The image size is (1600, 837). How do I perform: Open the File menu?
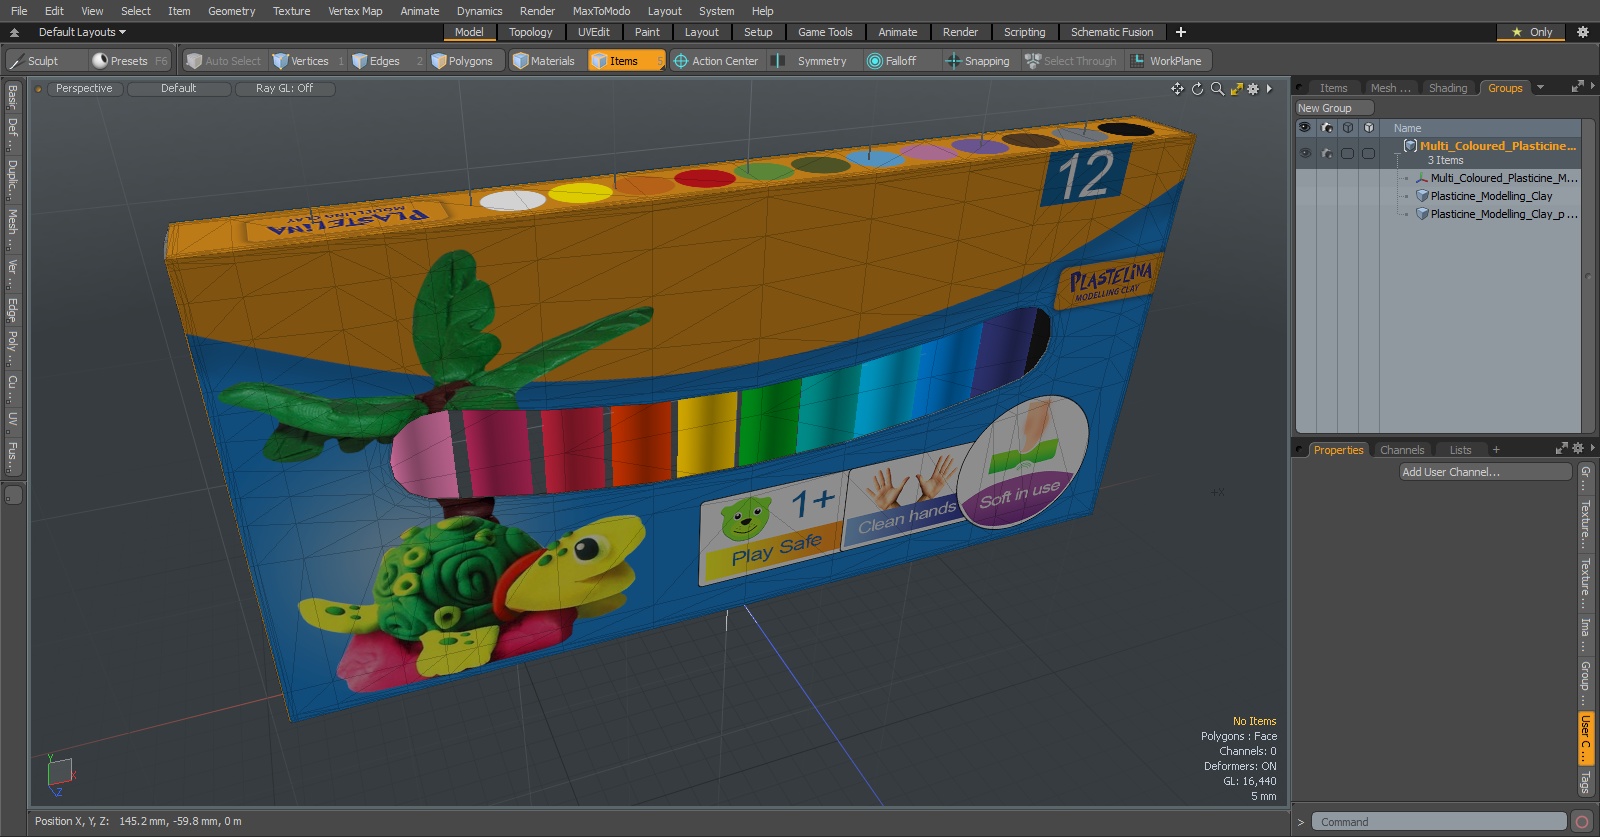pyautogui.click(x=19, y=11)
